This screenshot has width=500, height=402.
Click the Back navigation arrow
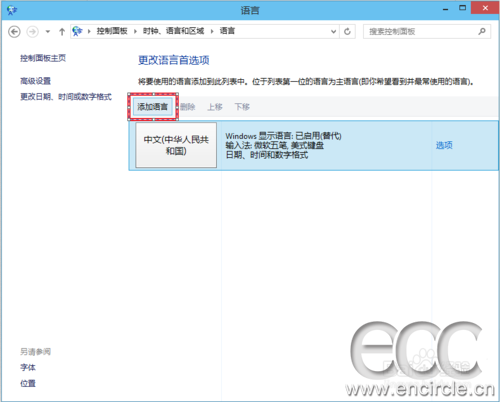point(14,32)
